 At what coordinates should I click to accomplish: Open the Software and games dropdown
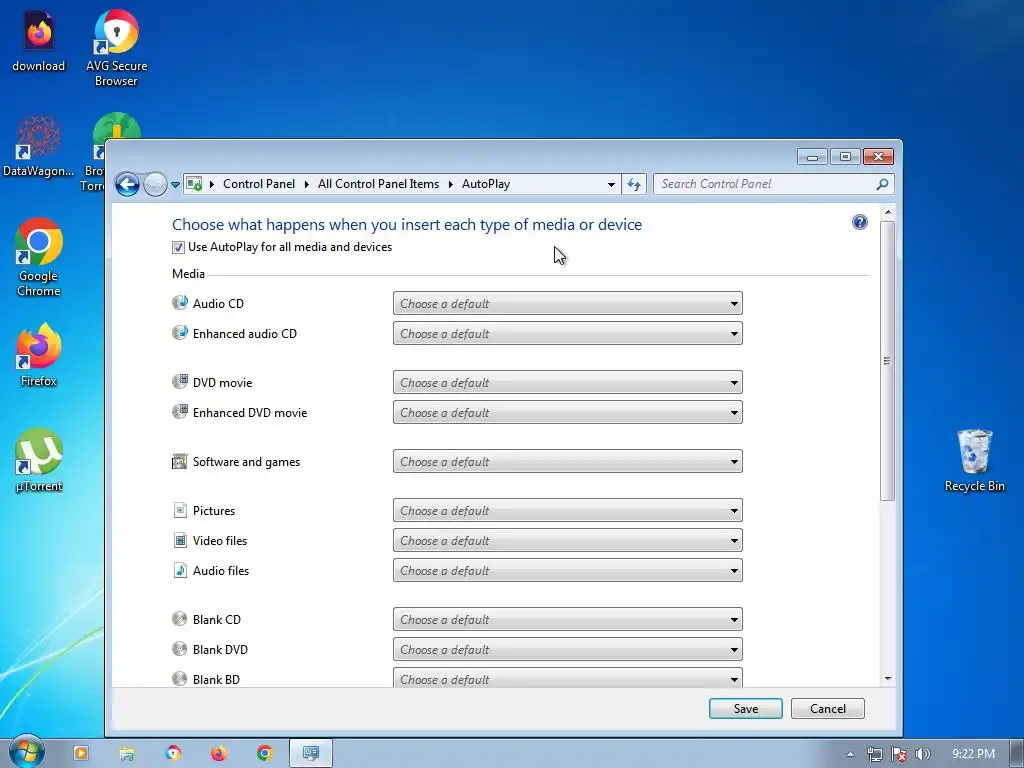(568, 461)
